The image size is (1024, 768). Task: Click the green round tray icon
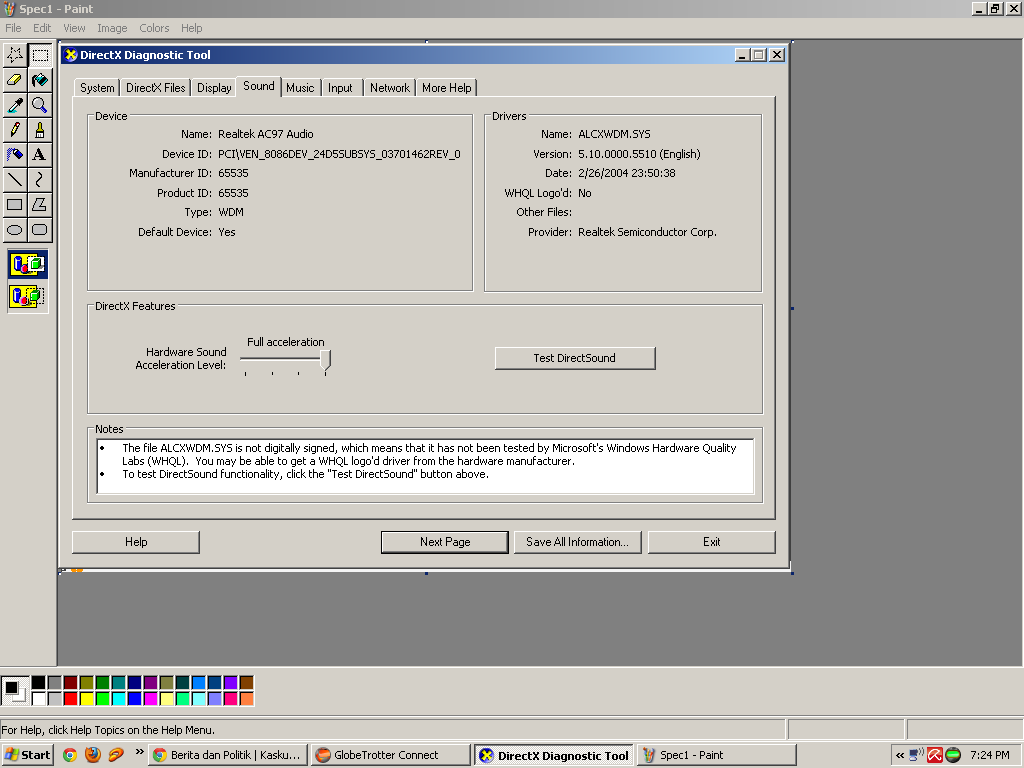coord(953,755)
